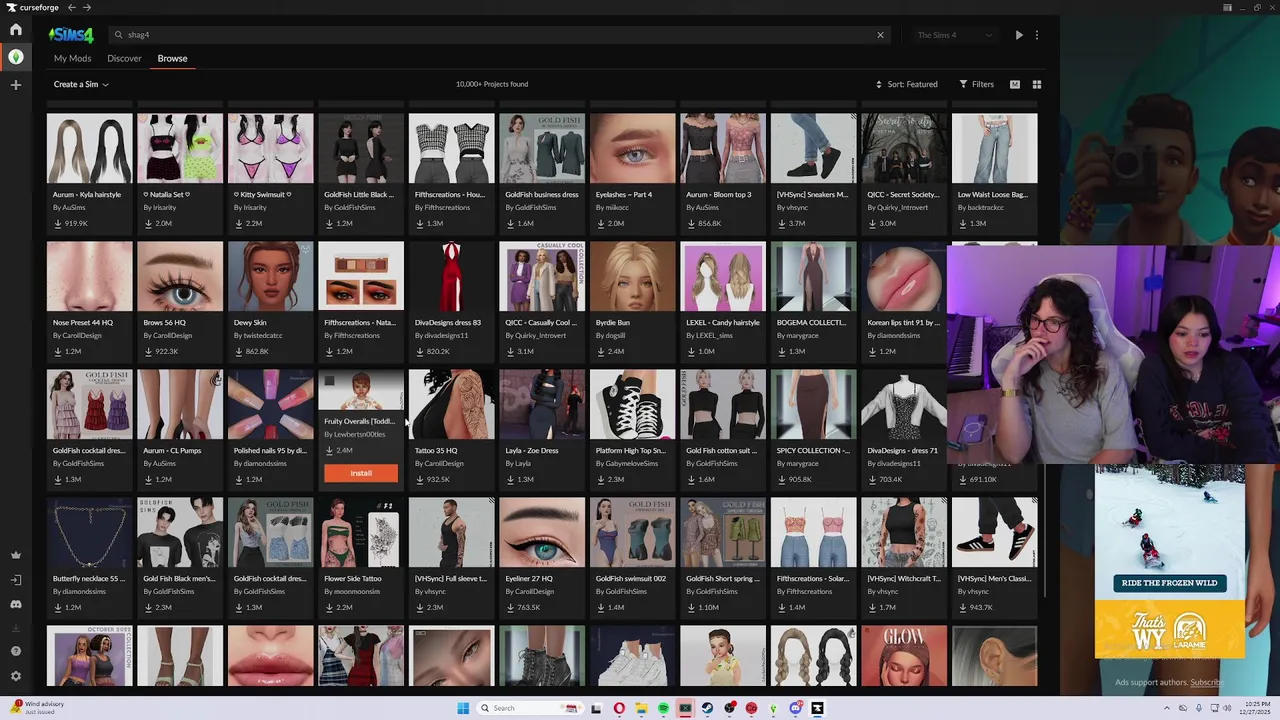The width and height of the screenshot is (1280, 720).
Task: Open Sort: Featured dropdown
Action: (x=906, y=84)
